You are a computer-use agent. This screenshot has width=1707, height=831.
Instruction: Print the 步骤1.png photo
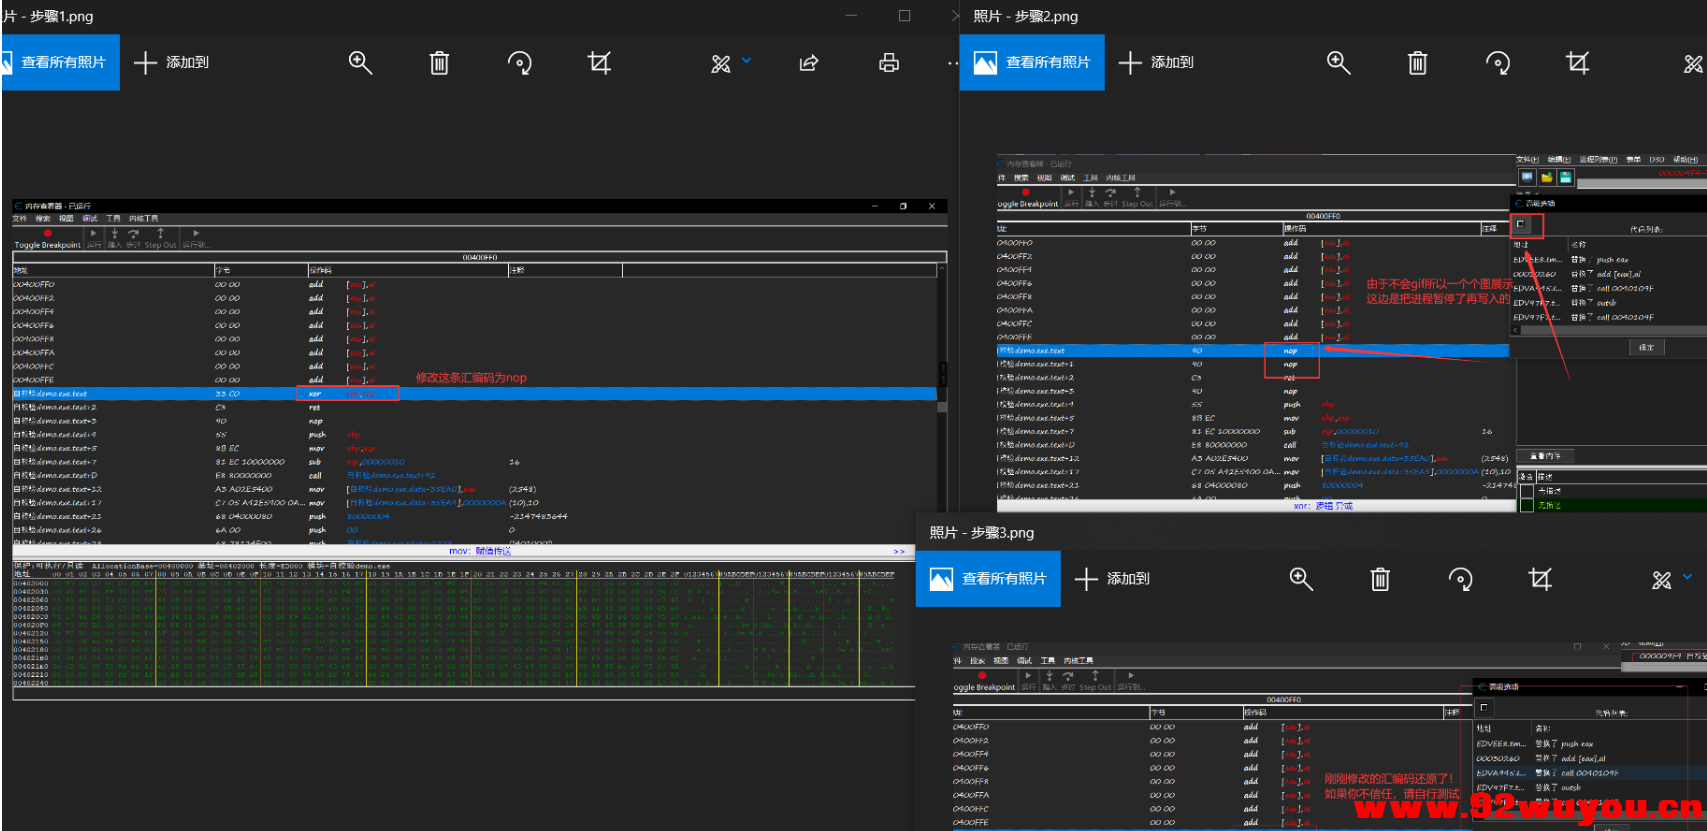point(888,63)
